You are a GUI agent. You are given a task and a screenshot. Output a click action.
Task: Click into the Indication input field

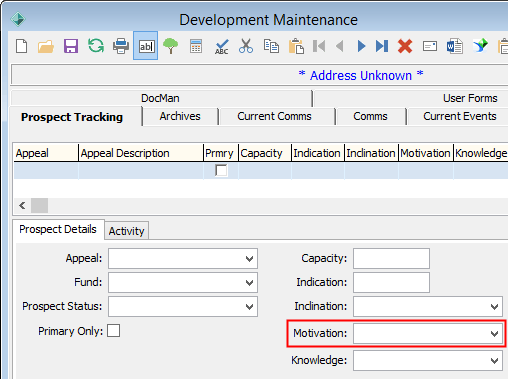pyautogui.click(x=391, y=282)
